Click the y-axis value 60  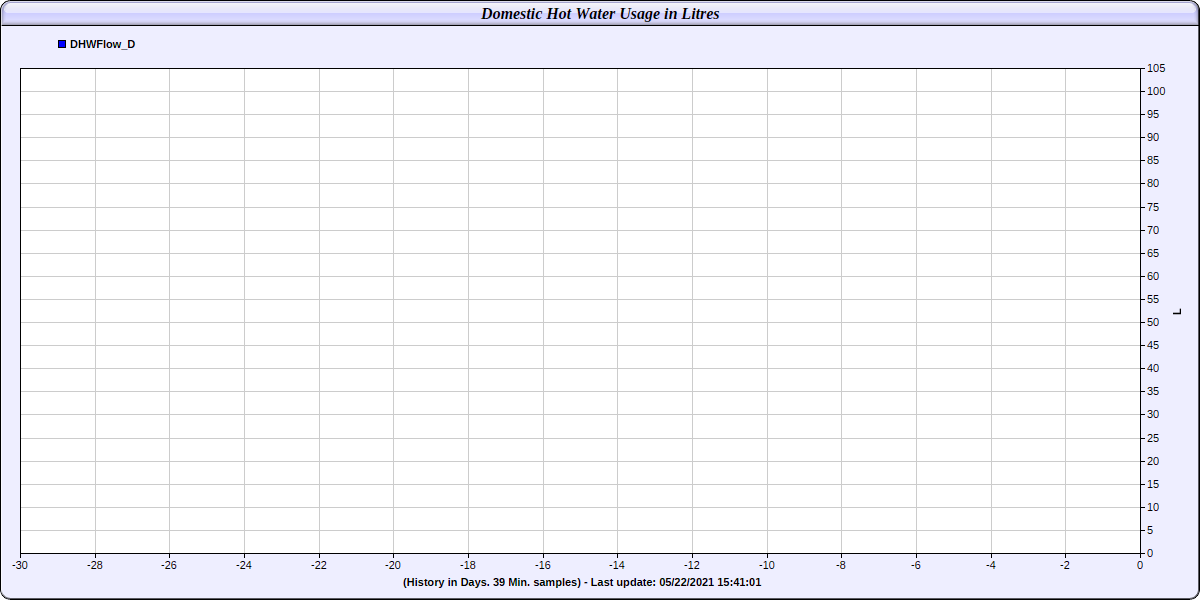click(x=1153, y=276)
